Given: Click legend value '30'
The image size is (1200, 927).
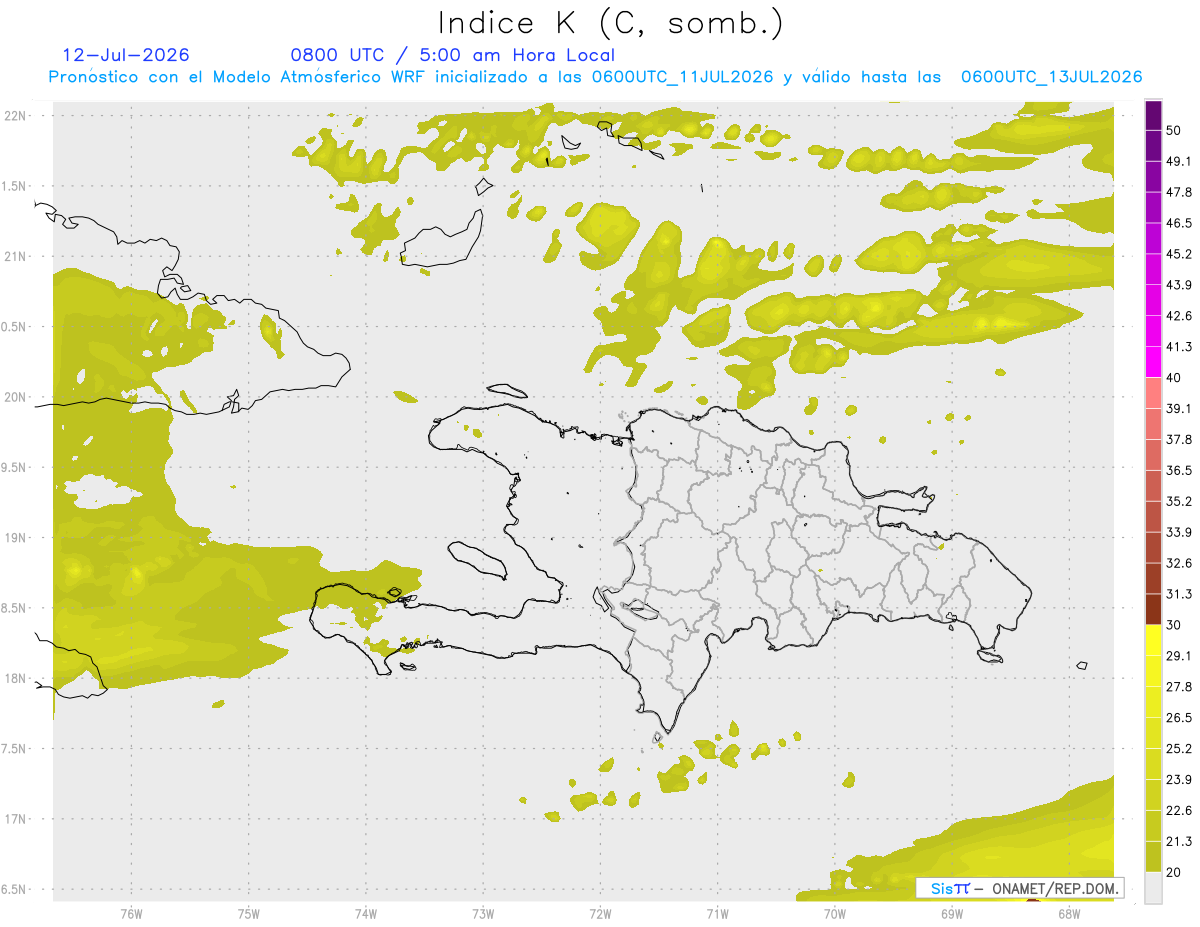Looking at the screenshot, I should (1174, 625).
